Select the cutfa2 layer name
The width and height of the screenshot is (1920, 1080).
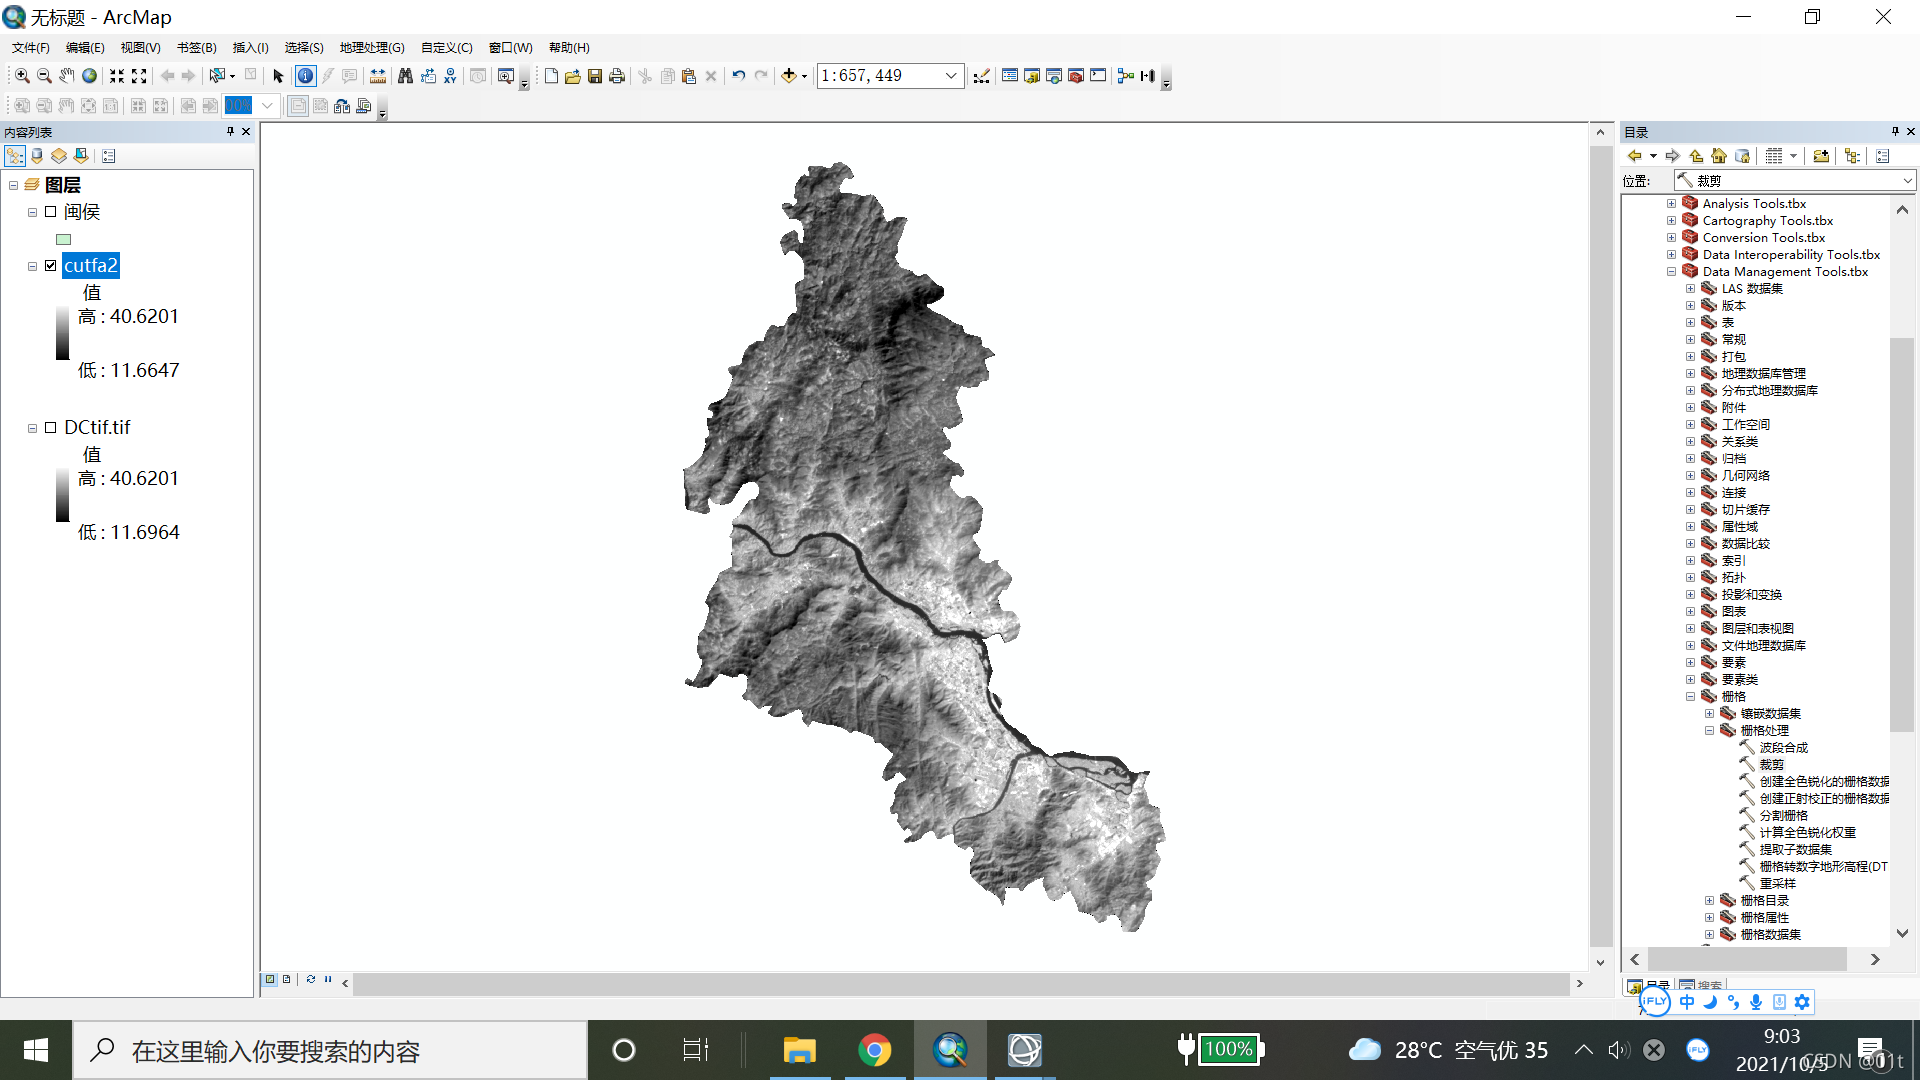tap(91, 266)
